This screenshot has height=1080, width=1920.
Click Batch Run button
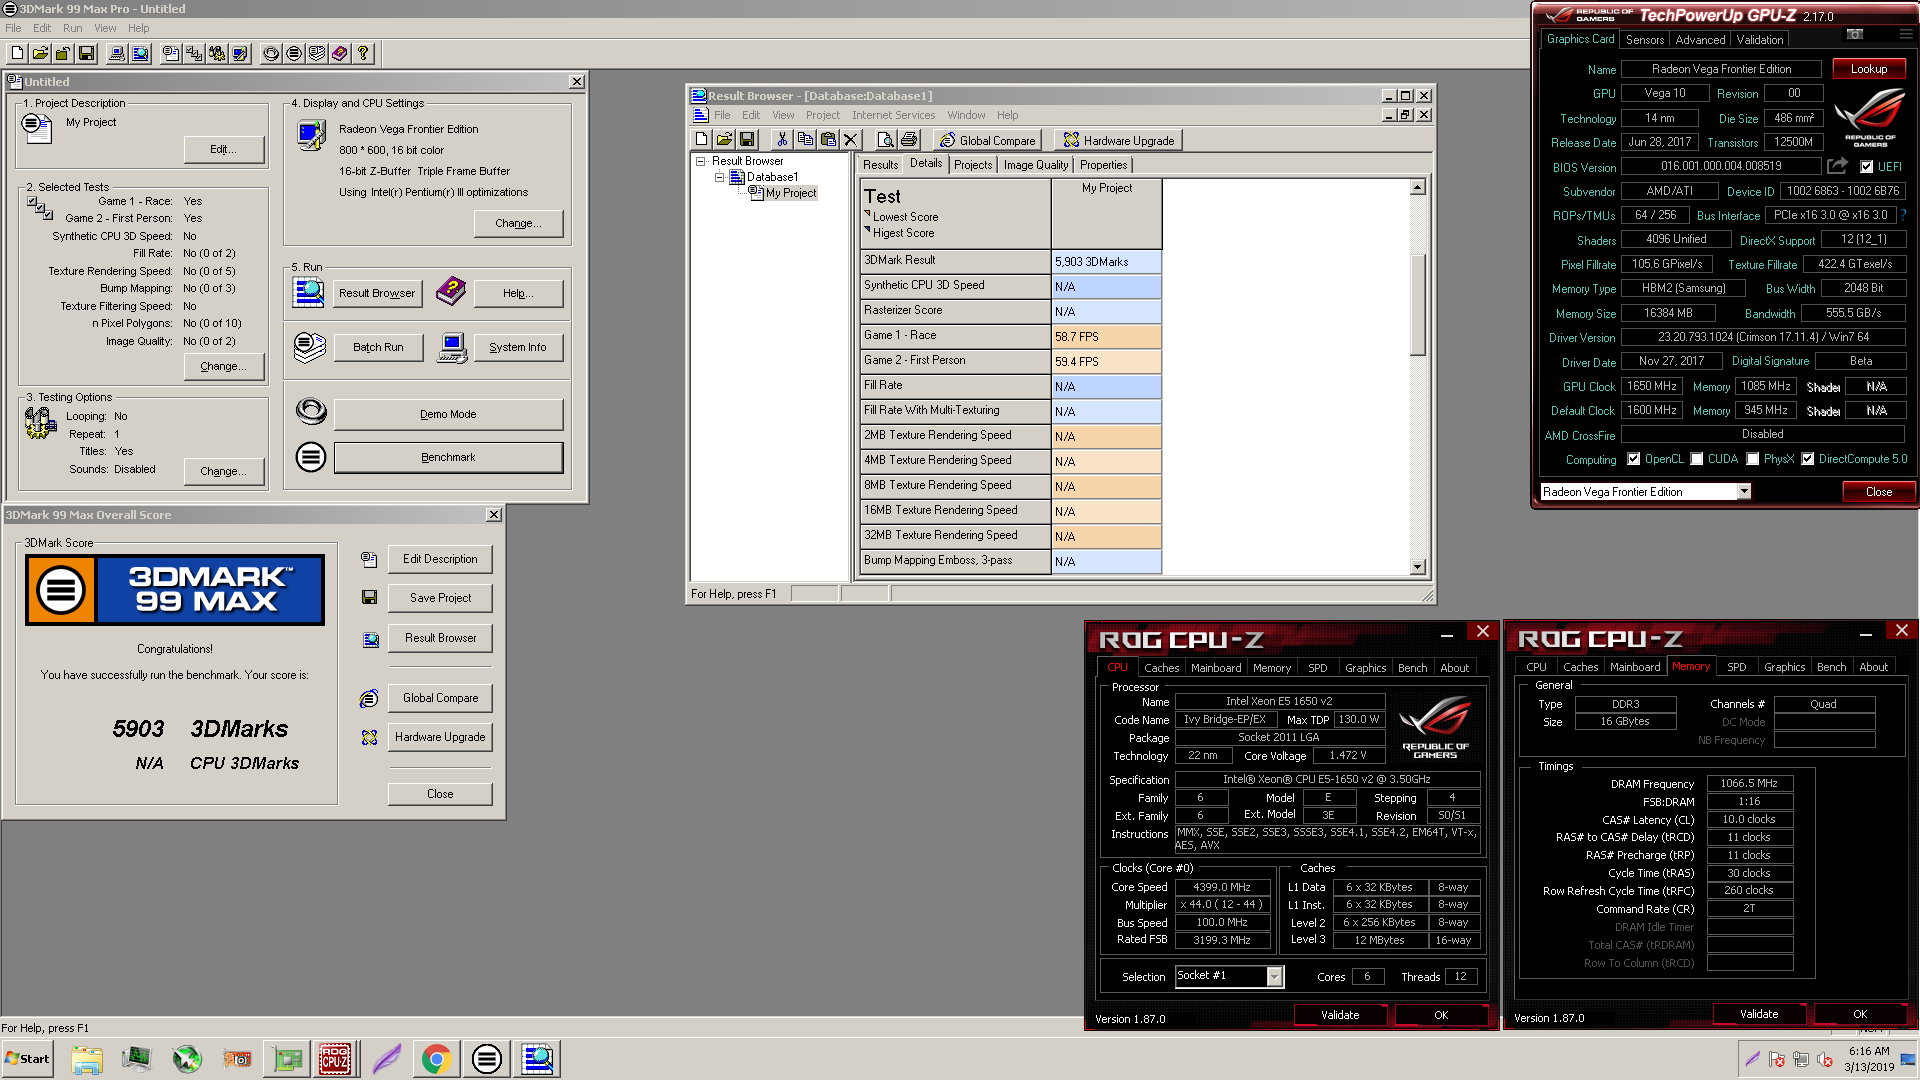[x=378, y=347]
